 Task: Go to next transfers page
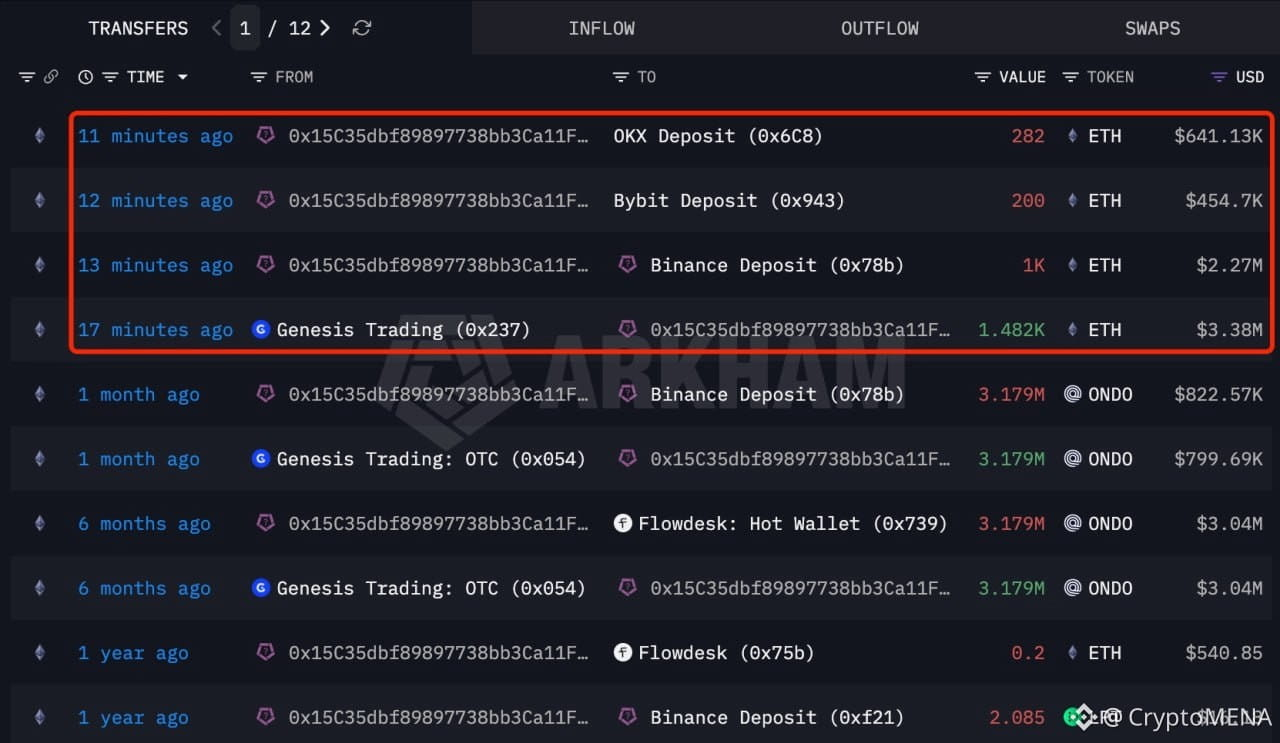tap(325, 28)
